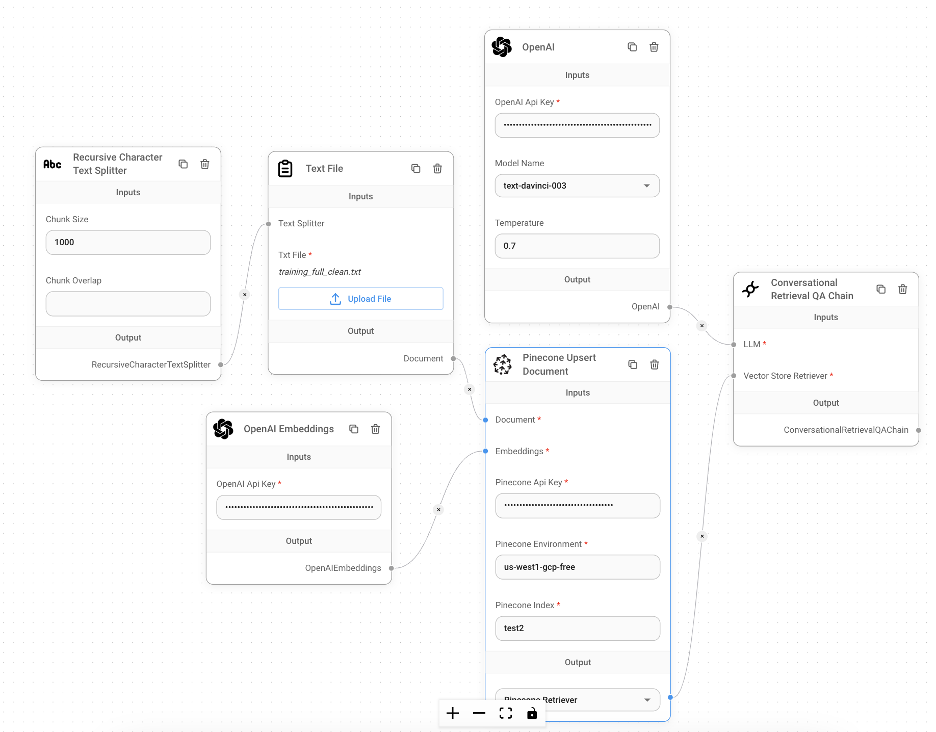This screenshot has height=732, width=936.
Task: Click the Temperature field showing 0.7
Action: point(577,246)
